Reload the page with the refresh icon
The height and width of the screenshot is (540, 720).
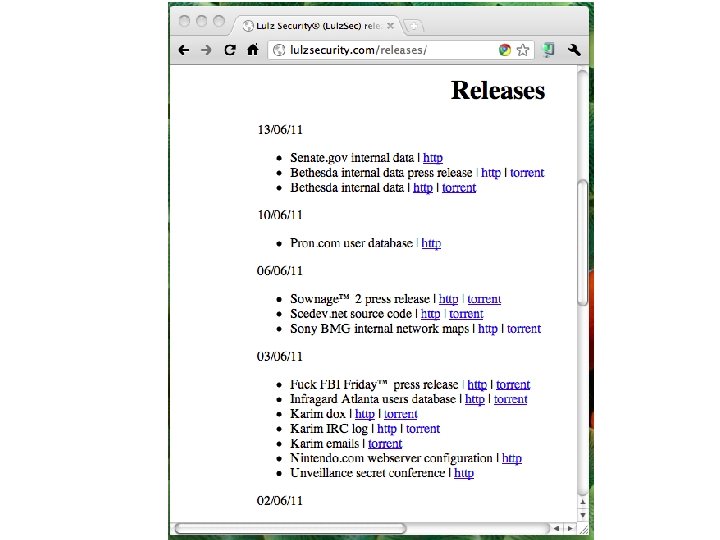coord(230,50)
